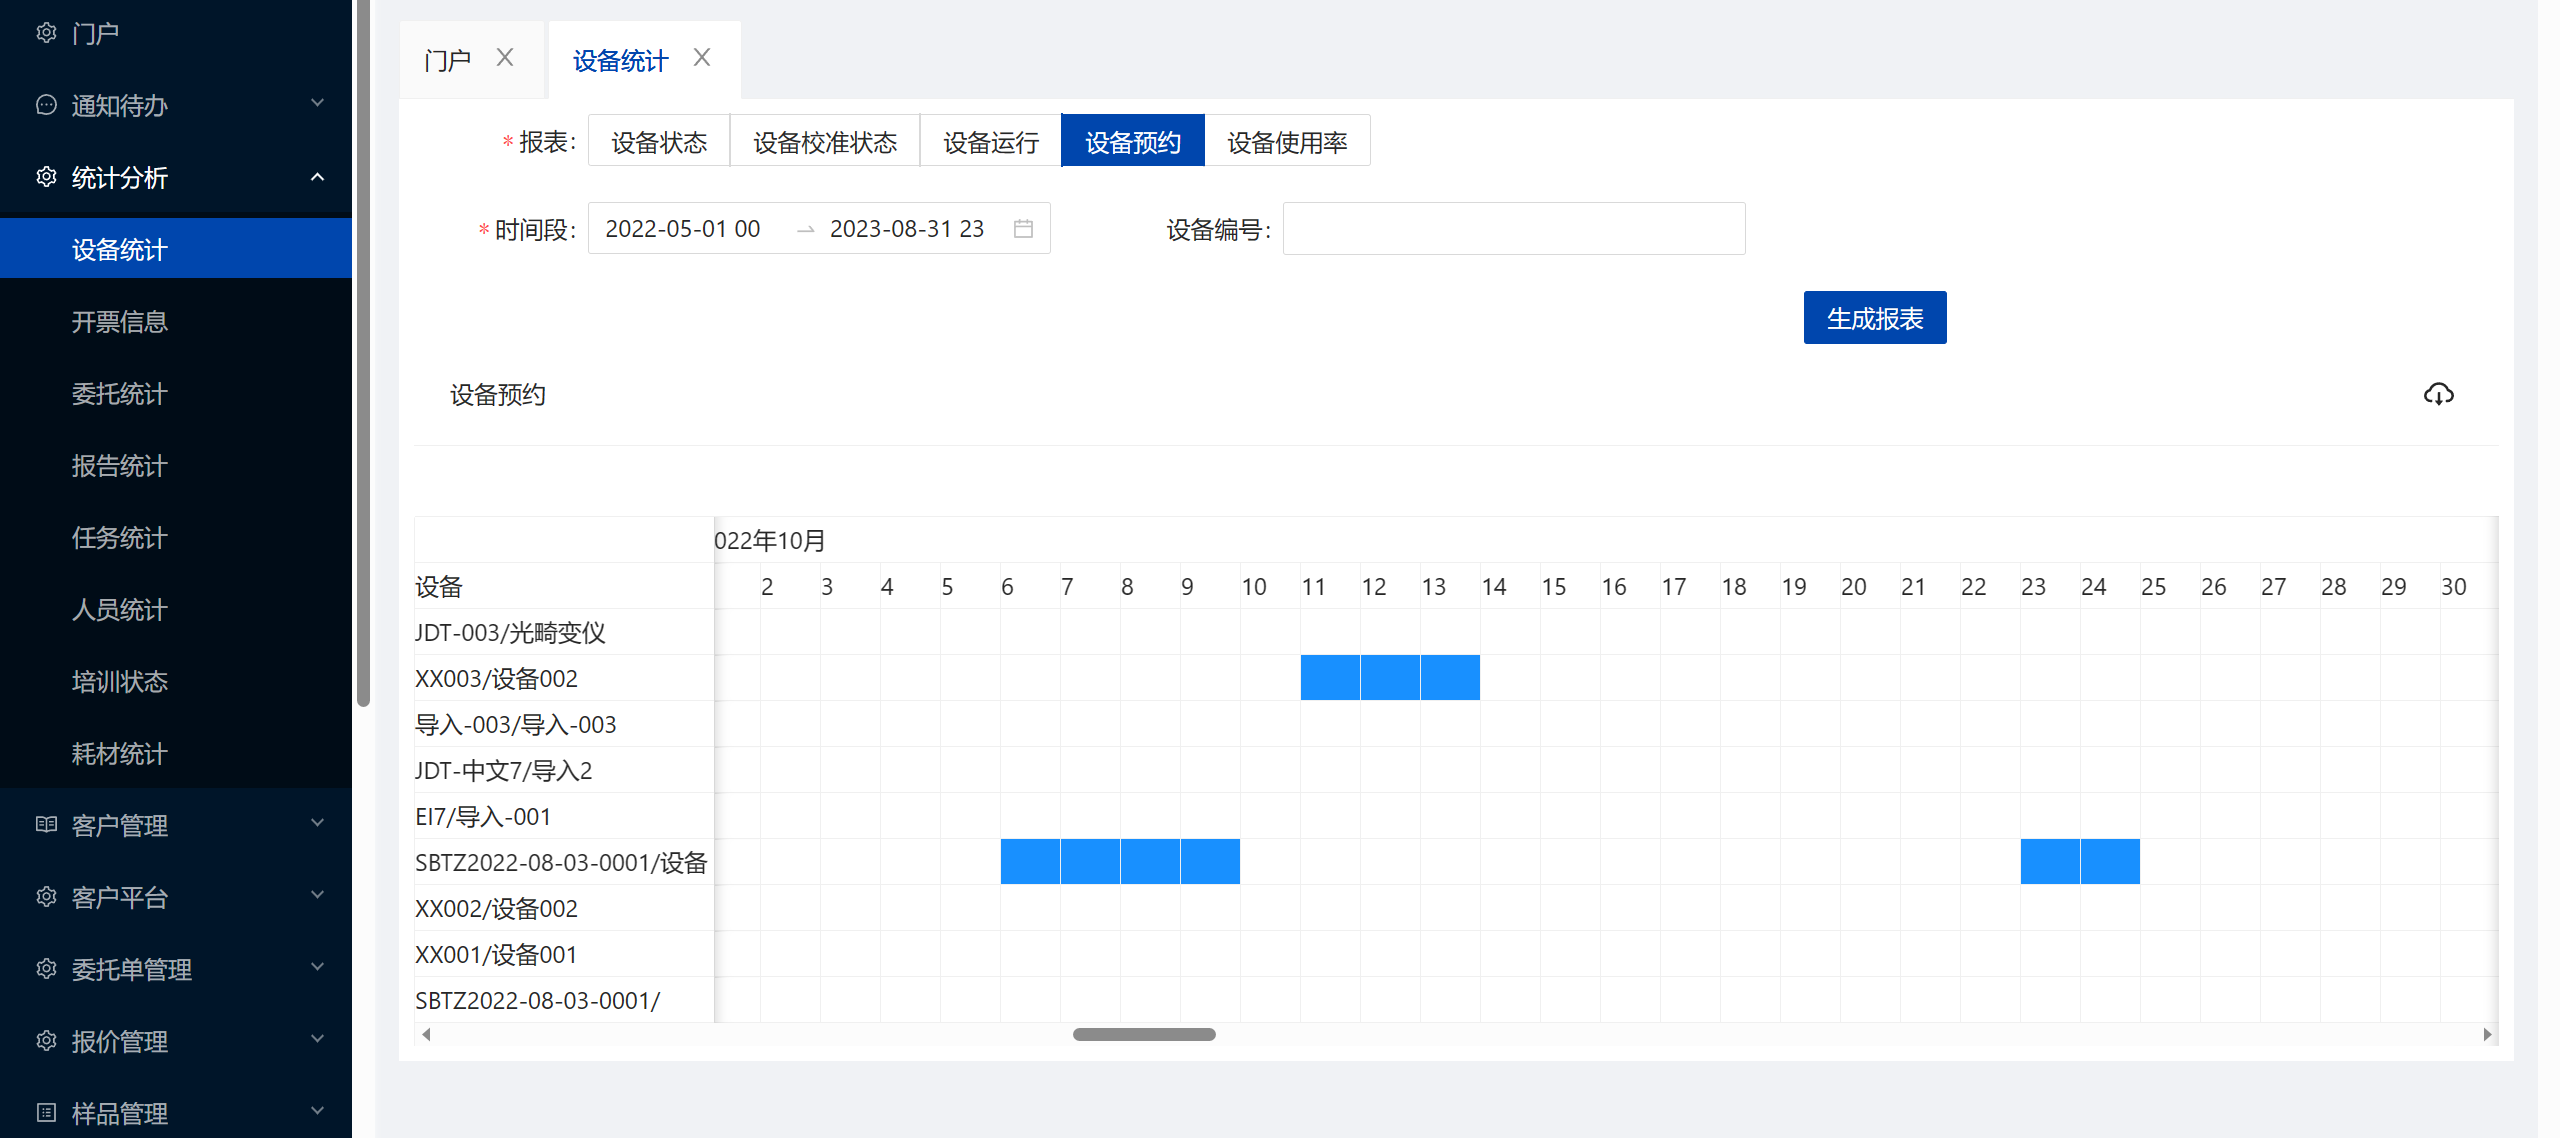Select the 设备使用率 report option

[1287, 142]
